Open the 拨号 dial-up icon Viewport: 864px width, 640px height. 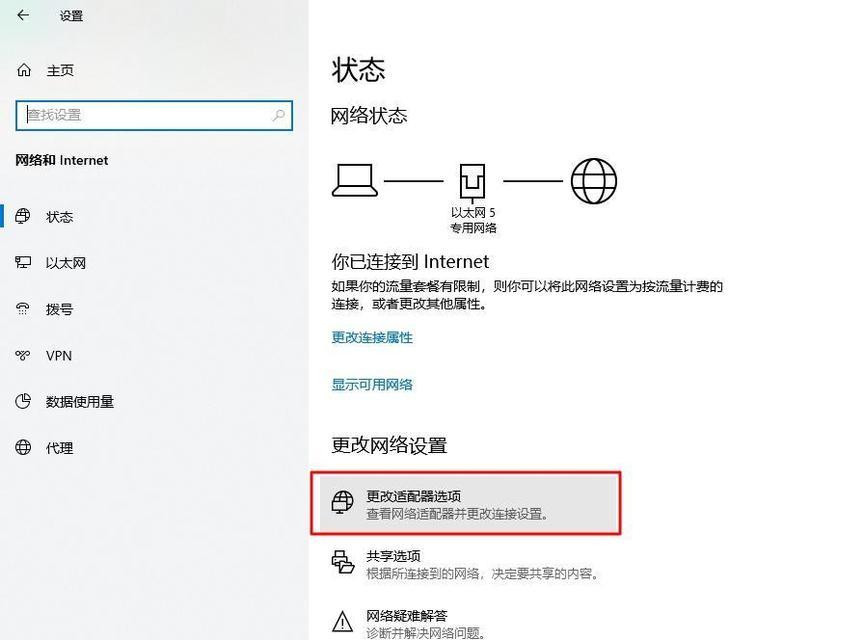coord(23,309)
